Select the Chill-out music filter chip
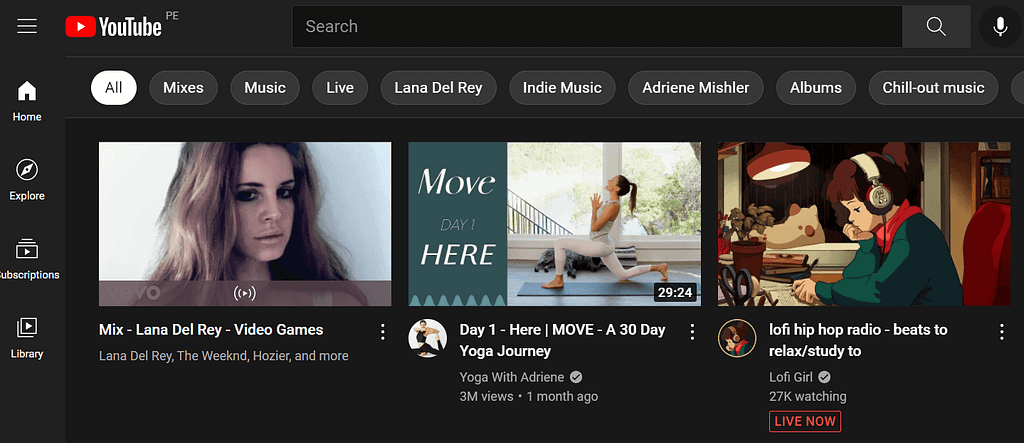Screen dimensions: 1024x443 pyautogui.click(x=933, y=88)
